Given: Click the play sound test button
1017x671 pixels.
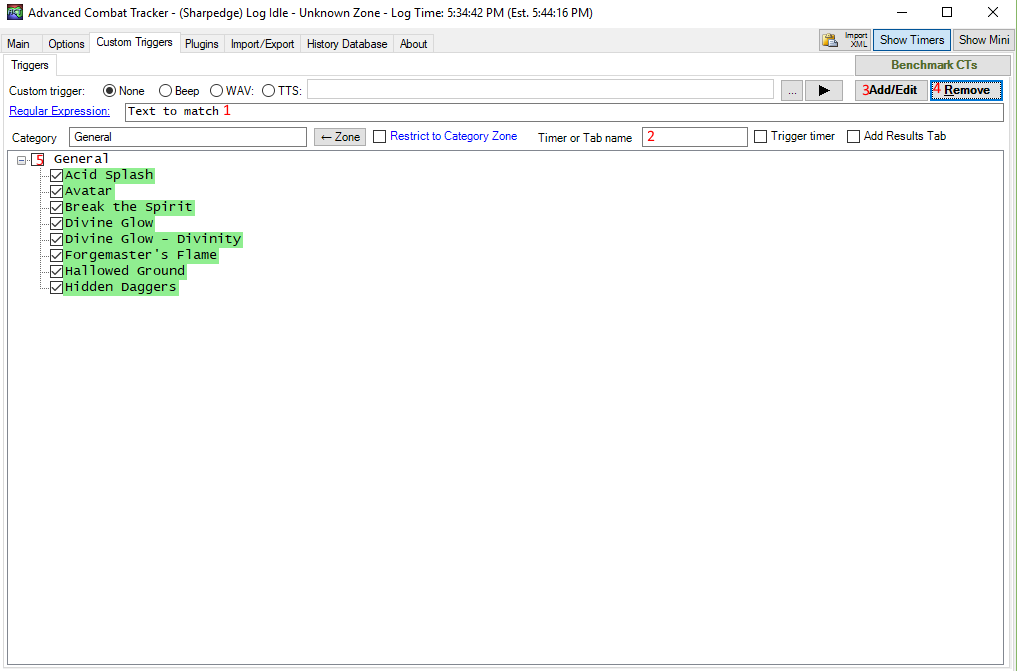Looking at the screenshot, I should point(824,90).
